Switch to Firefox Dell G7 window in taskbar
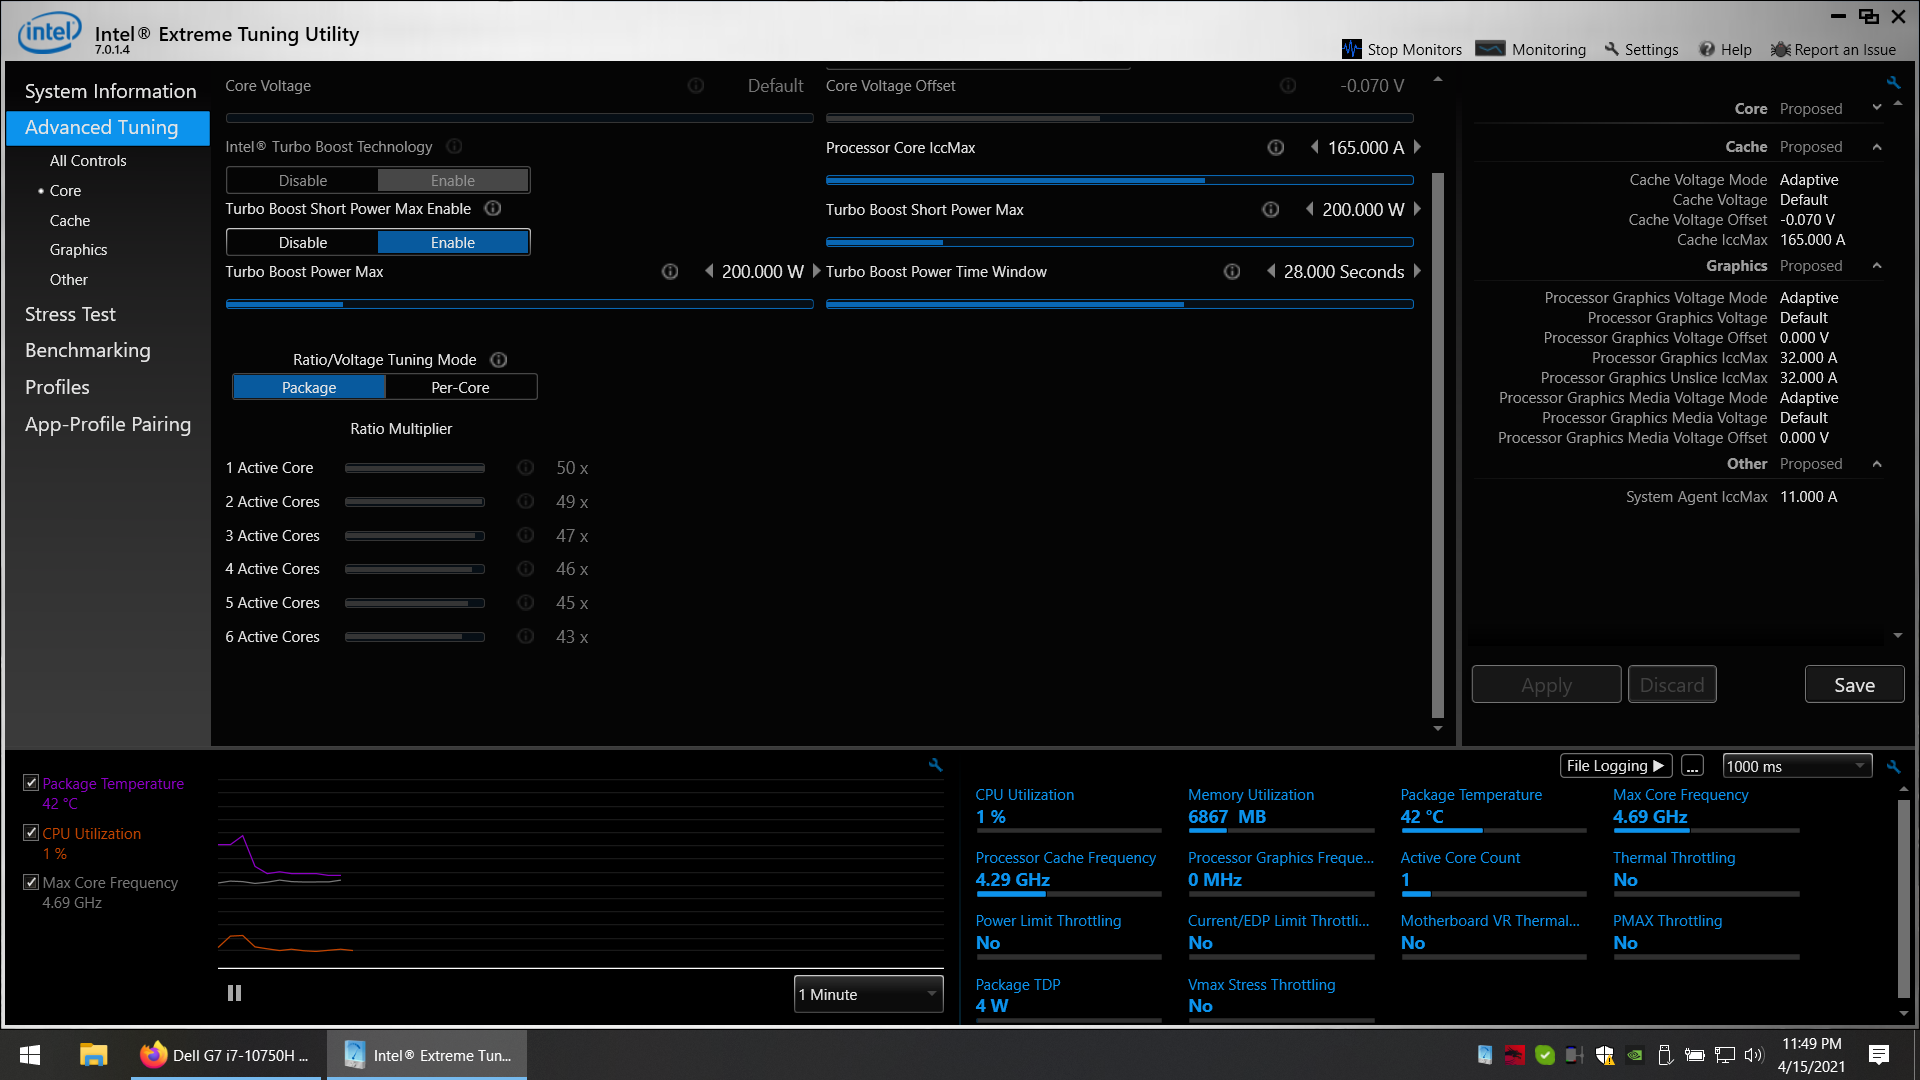This screenshot has height=1080, width=1920. pos(226,1055)
